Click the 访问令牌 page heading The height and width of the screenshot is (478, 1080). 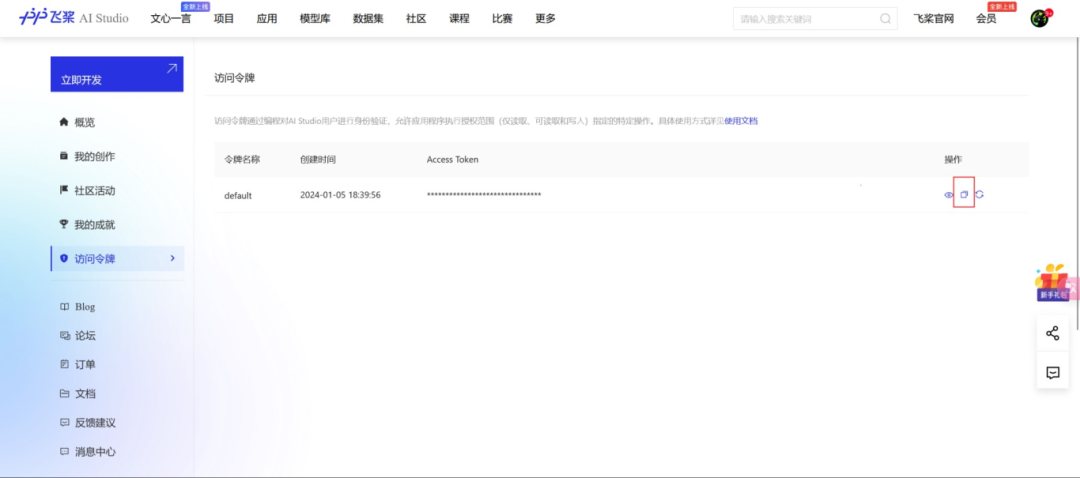[x=234, y=79]
